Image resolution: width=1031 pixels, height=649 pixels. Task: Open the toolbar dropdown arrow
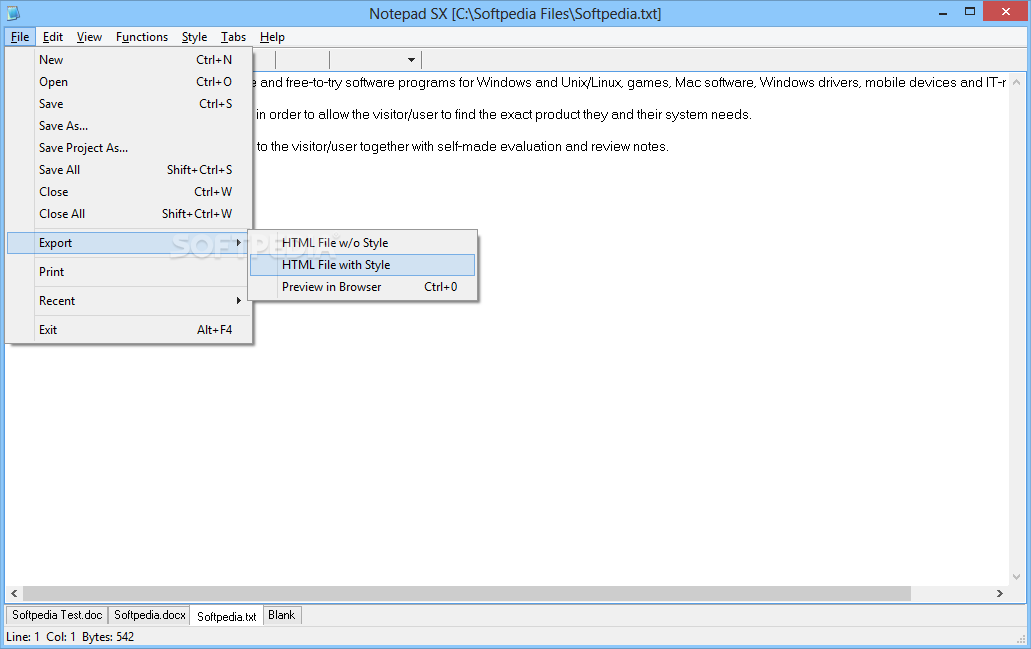tap(411, 60)
